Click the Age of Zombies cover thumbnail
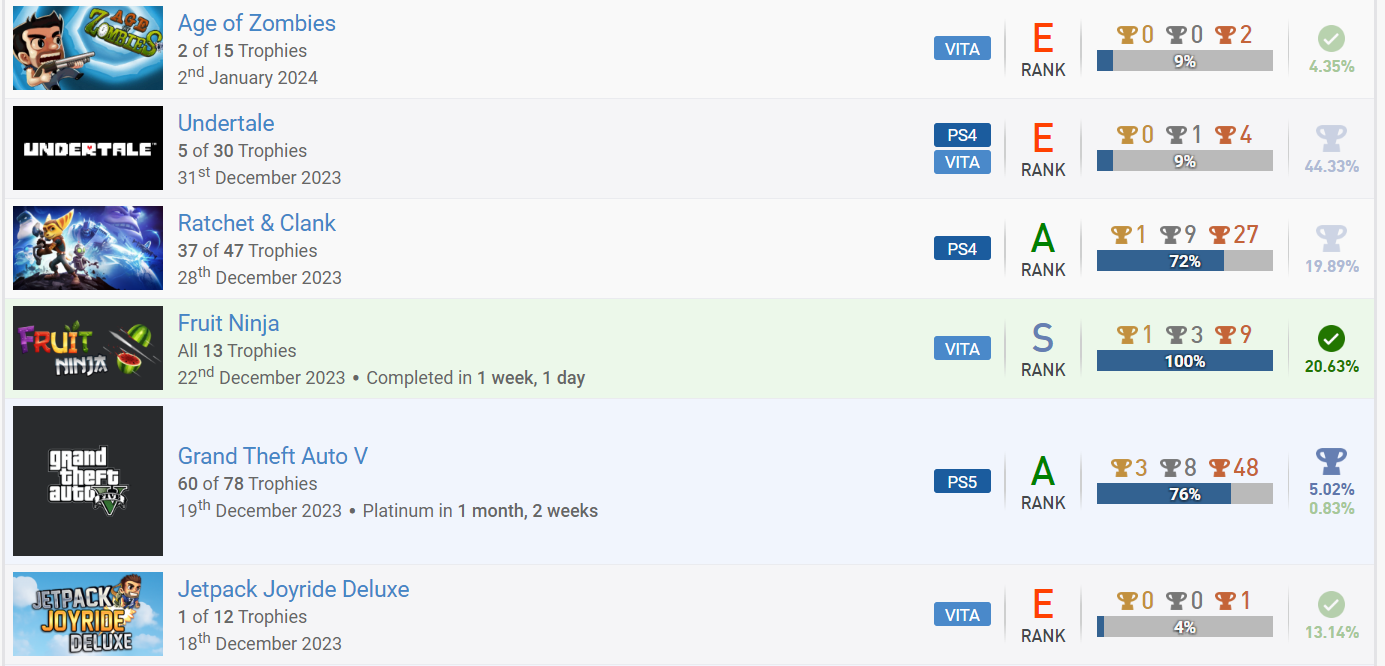This screenshot has width=1385, height=666. [x=88, y=48]
